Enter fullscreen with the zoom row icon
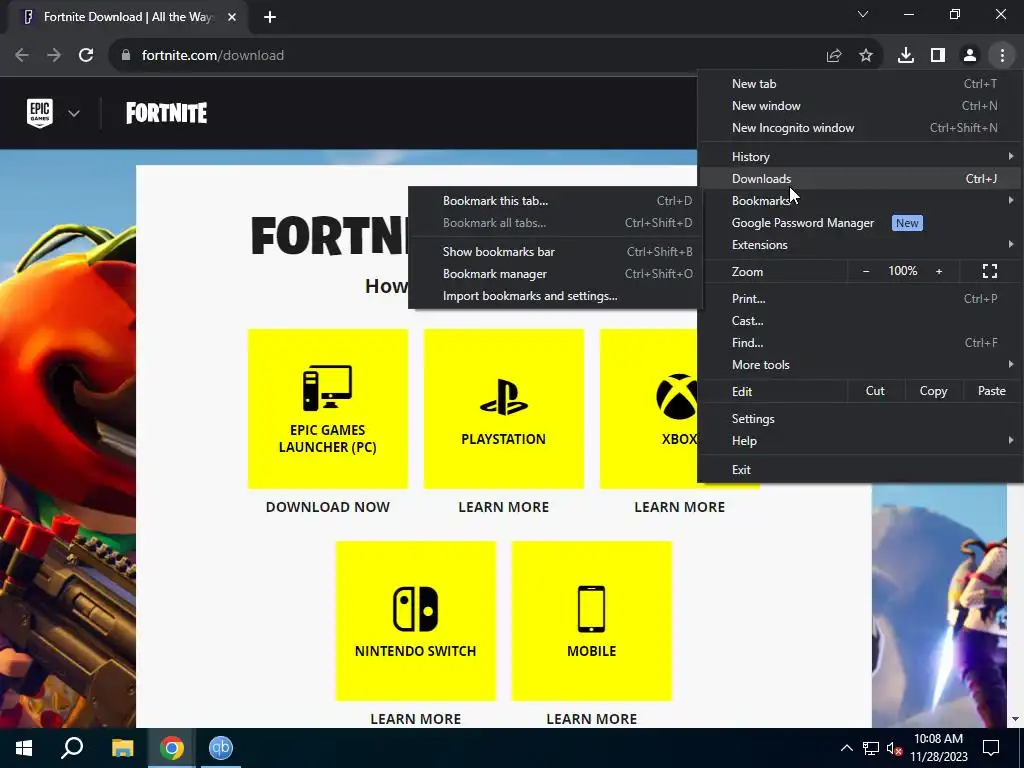The width and height of the screenshot is (1024, 768). tap(990, 271)
